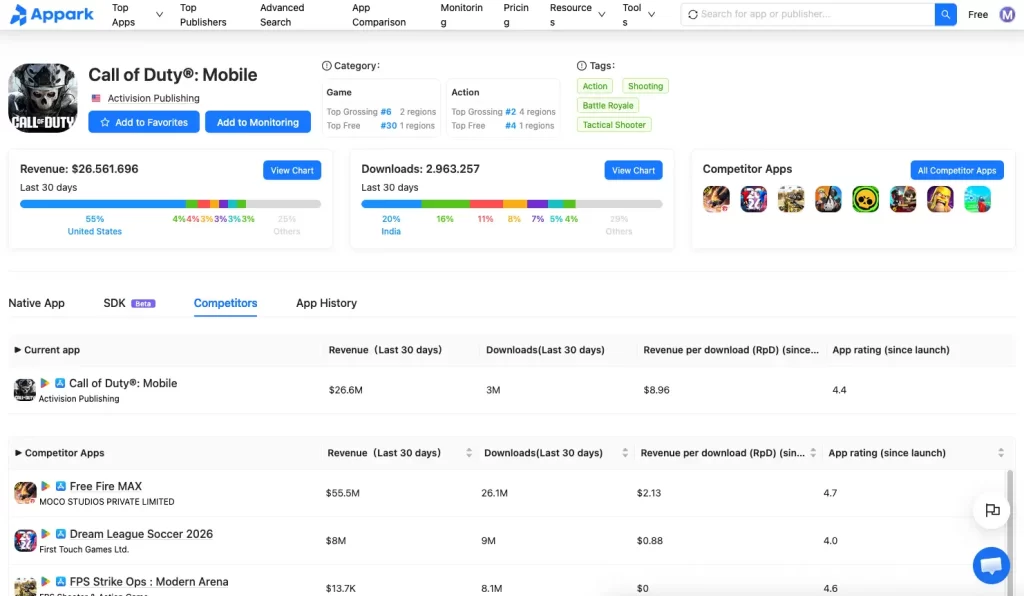Click App Store icon beside Dream League Soccer

coord(61,534)
